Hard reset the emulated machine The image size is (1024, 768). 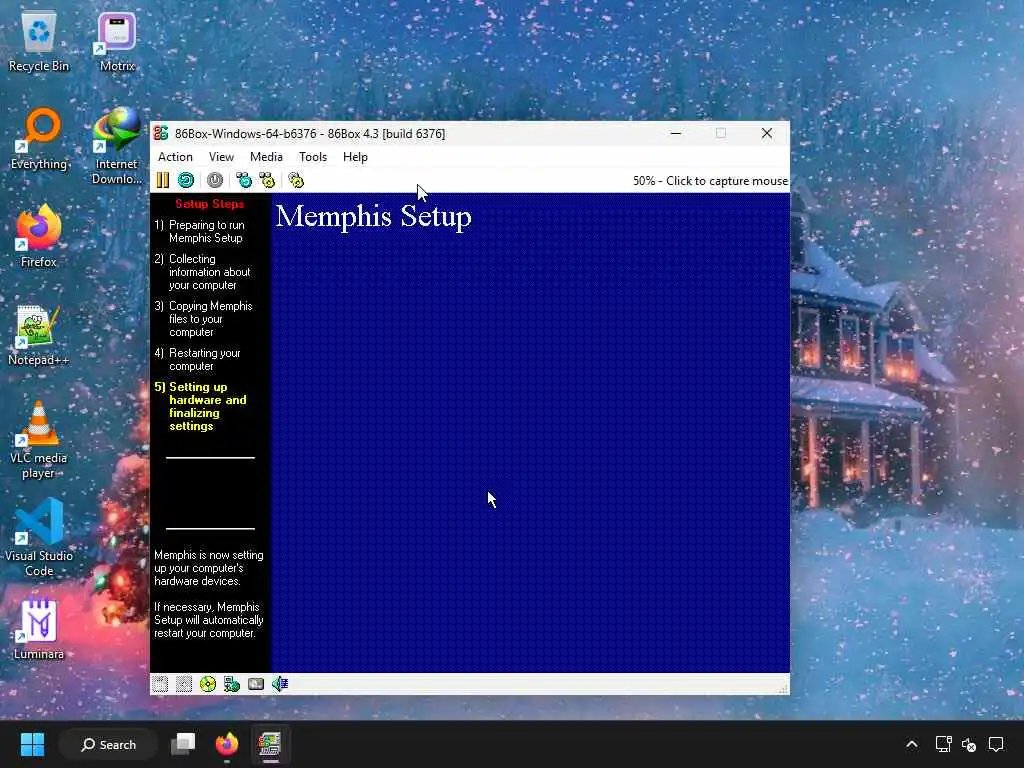tap(186, 180)
